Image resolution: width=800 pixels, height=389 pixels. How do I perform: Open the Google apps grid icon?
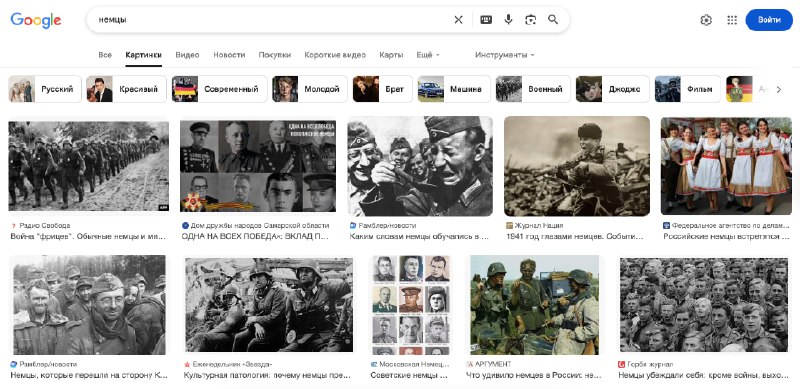click(x=732, y=20)
